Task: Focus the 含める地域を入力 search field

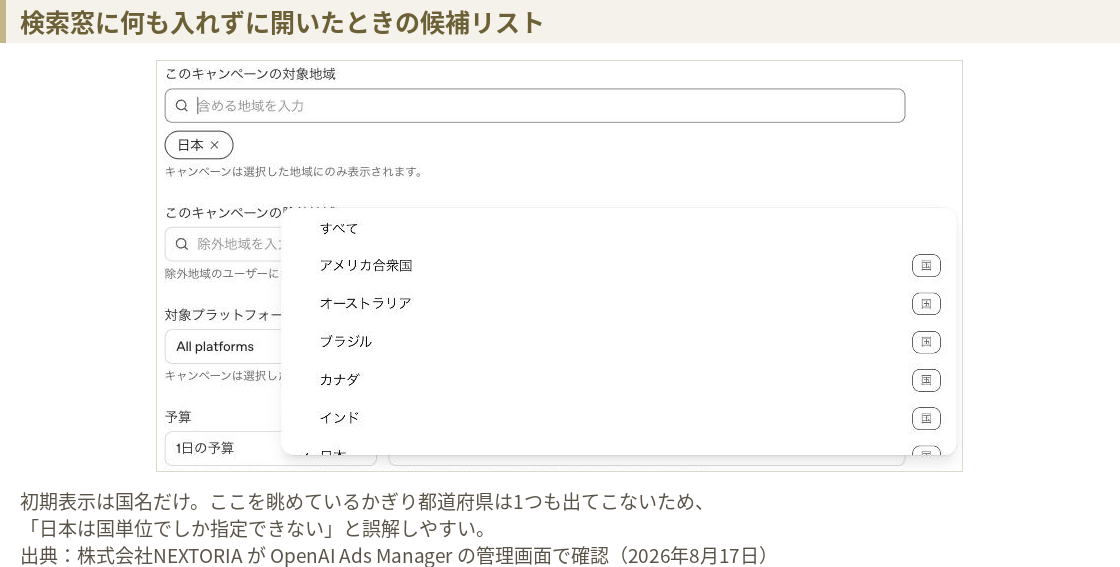Action: (x=535, y=106)
